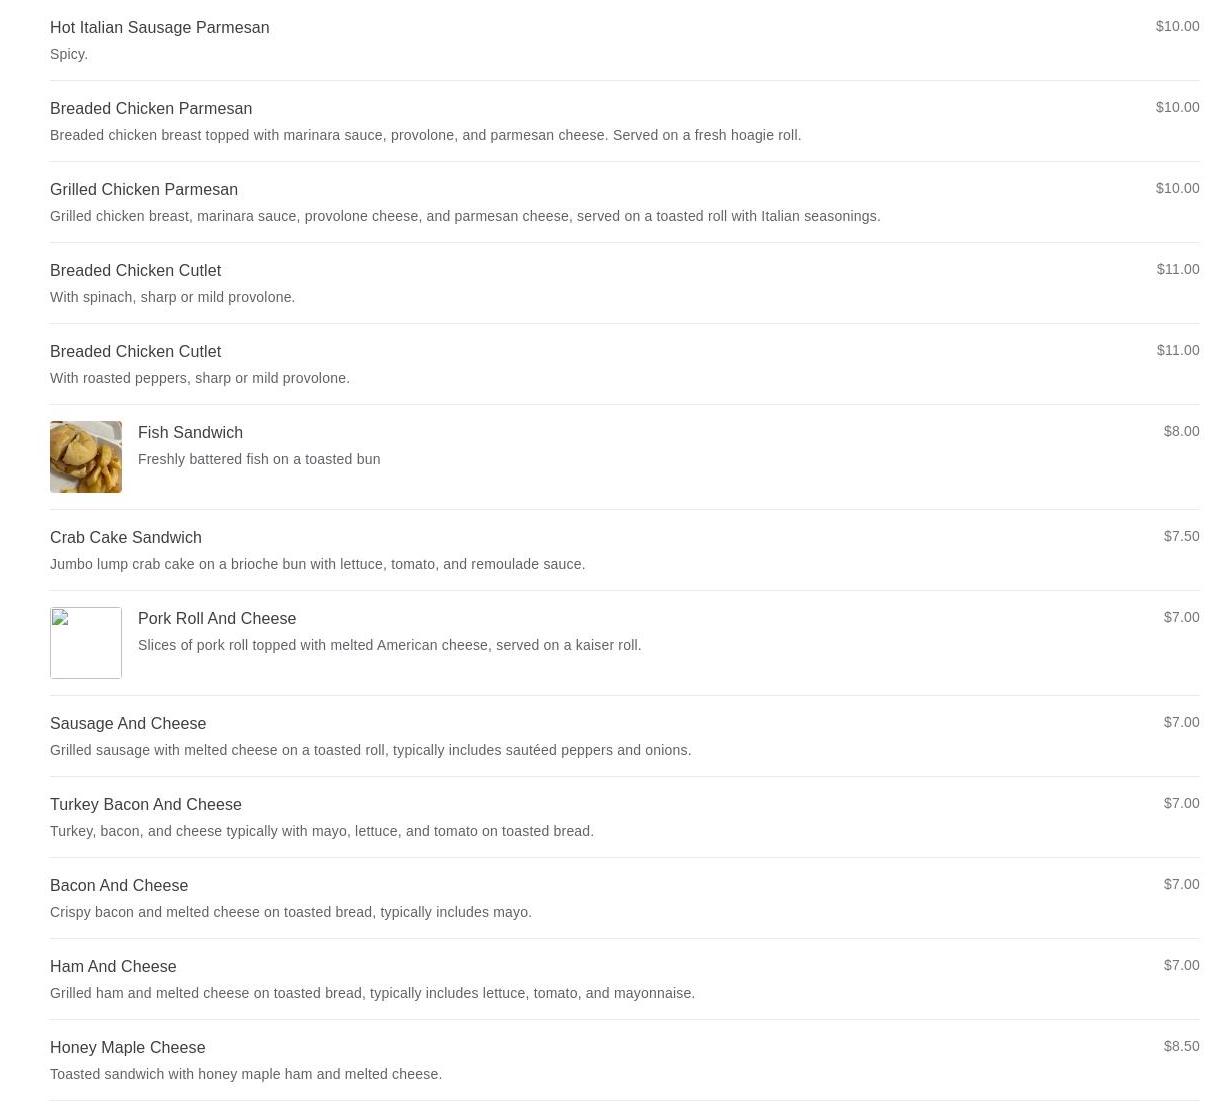Select Hot Italian Sausage Parmesan item
The image size is (1230, 1114).
pos(625,40)
